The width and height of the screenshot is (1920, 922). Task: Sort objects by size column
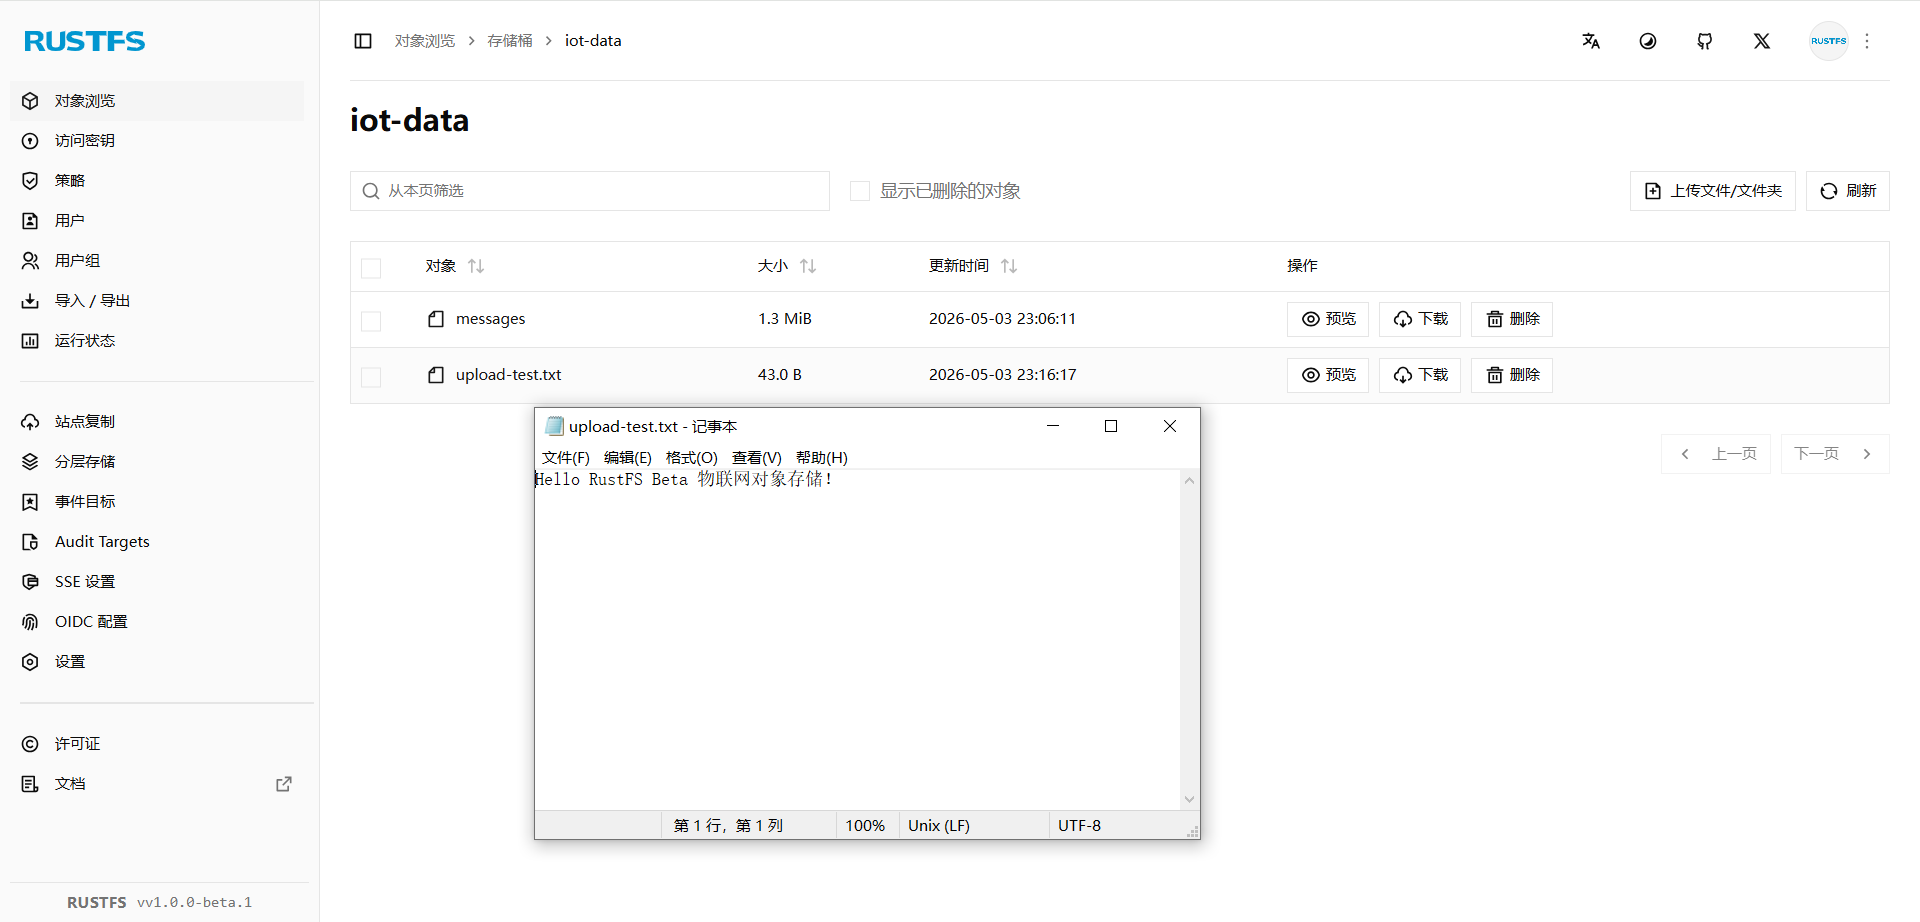808,266
